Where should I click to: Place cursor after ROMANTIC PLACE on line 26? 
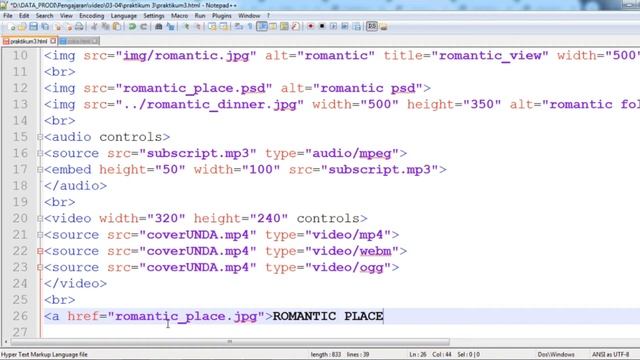pyautogui.click(x=384, y=316)
